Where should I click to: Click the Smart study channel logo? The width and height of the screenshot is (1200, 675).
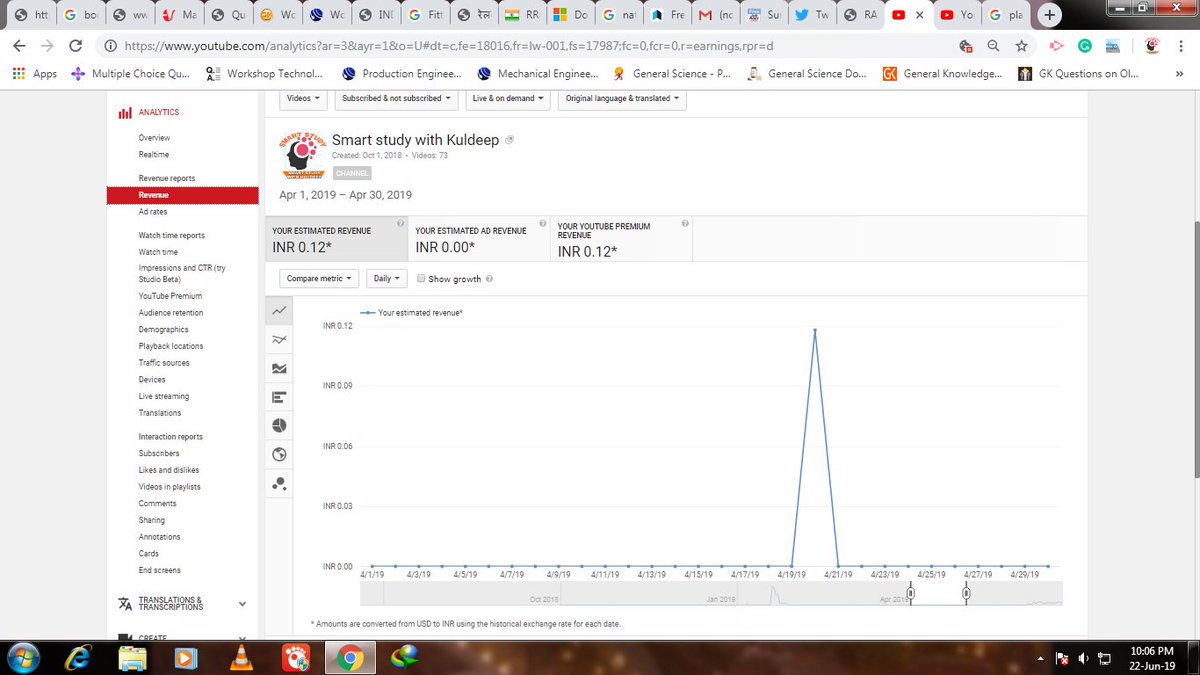click(x=302, y=154)
